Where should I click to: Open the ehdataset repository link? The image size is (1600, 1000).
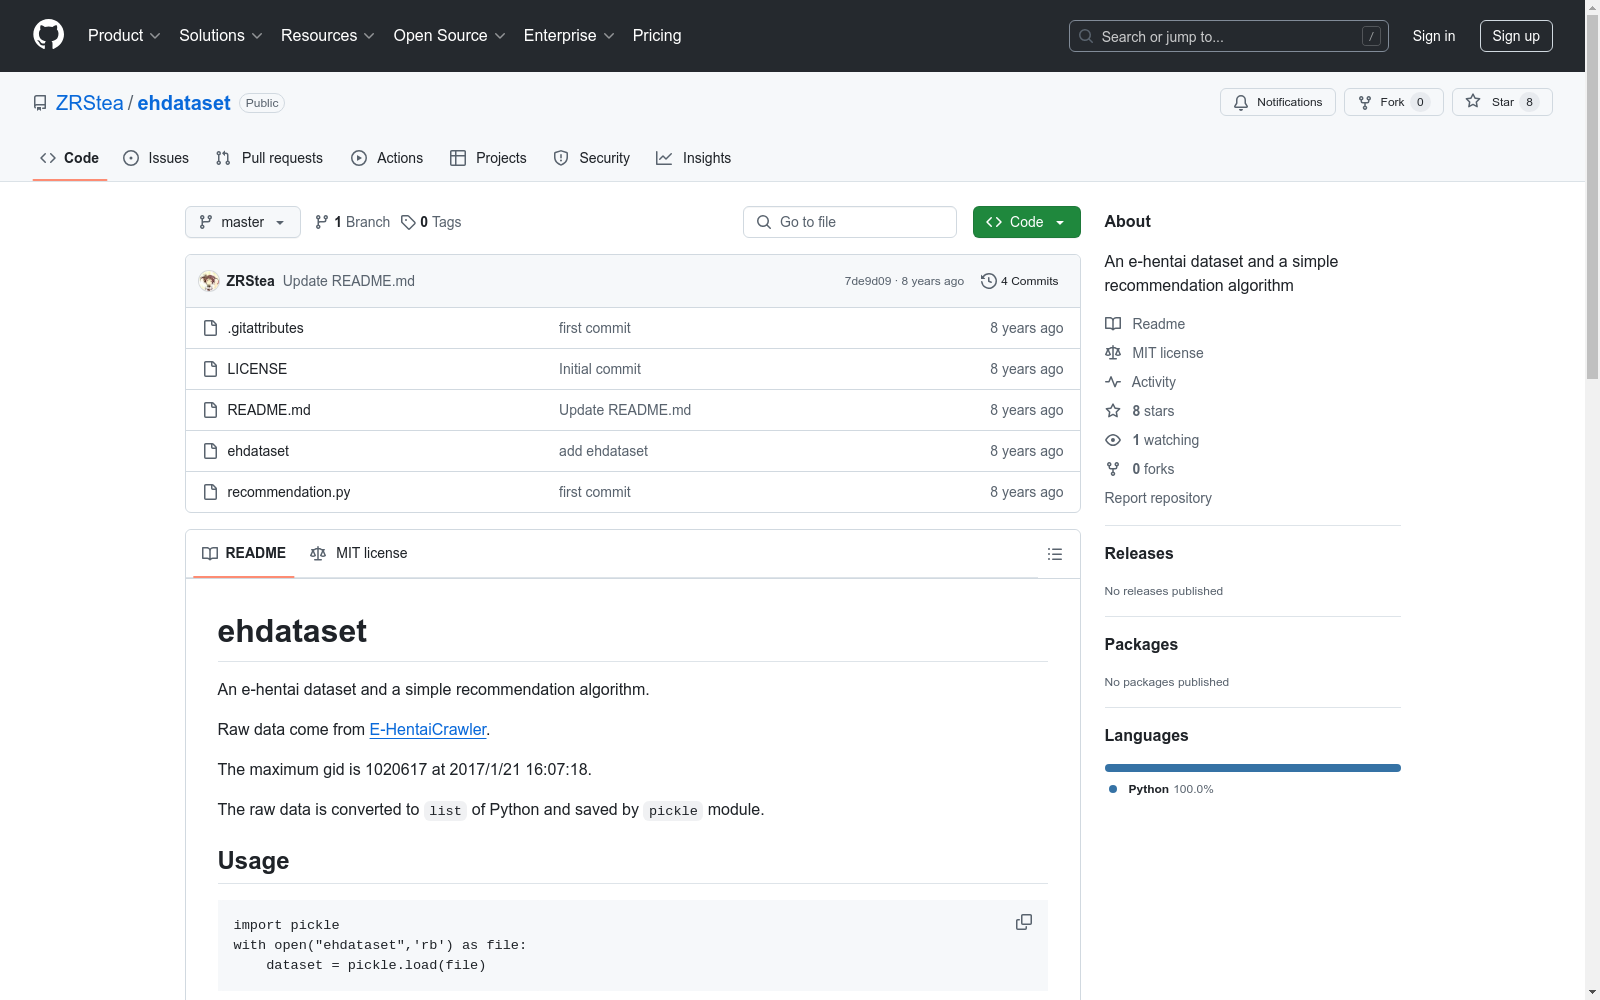184,103
